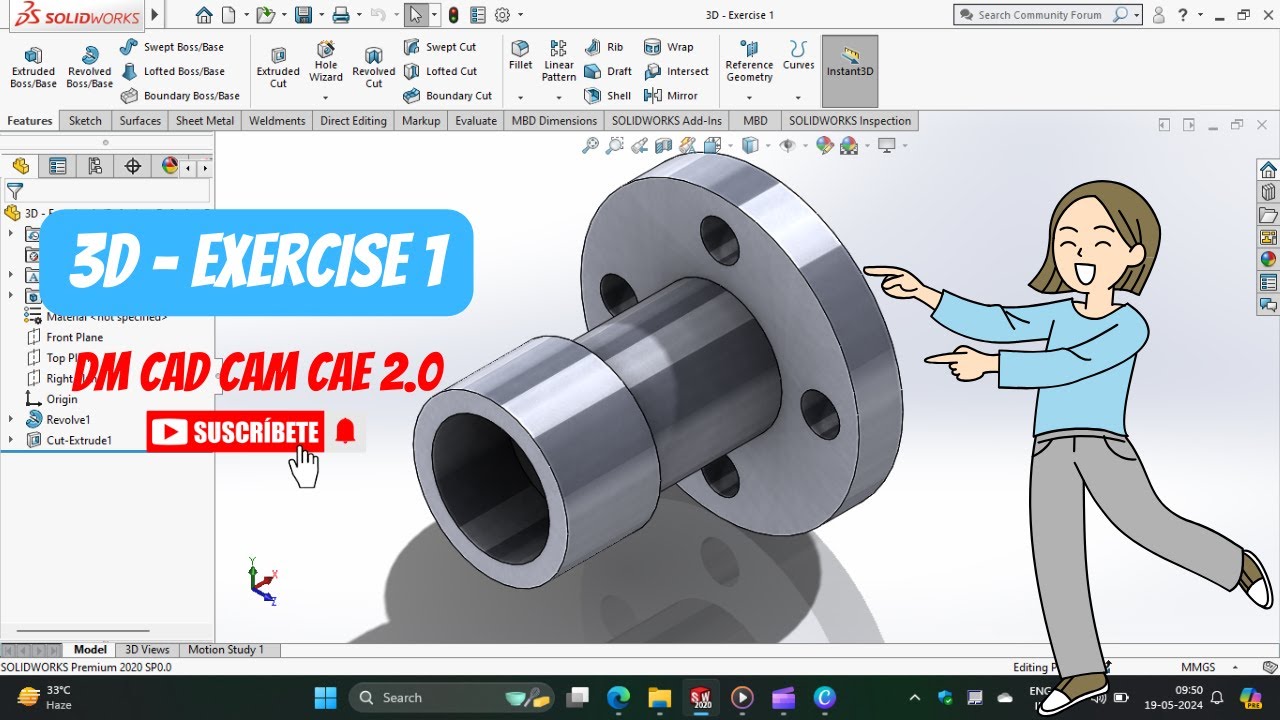This screenshot has height=720, width=1280.
Task: Toggle the Instant3D mode
Action: pyautogui.click(x=850, y=71)
